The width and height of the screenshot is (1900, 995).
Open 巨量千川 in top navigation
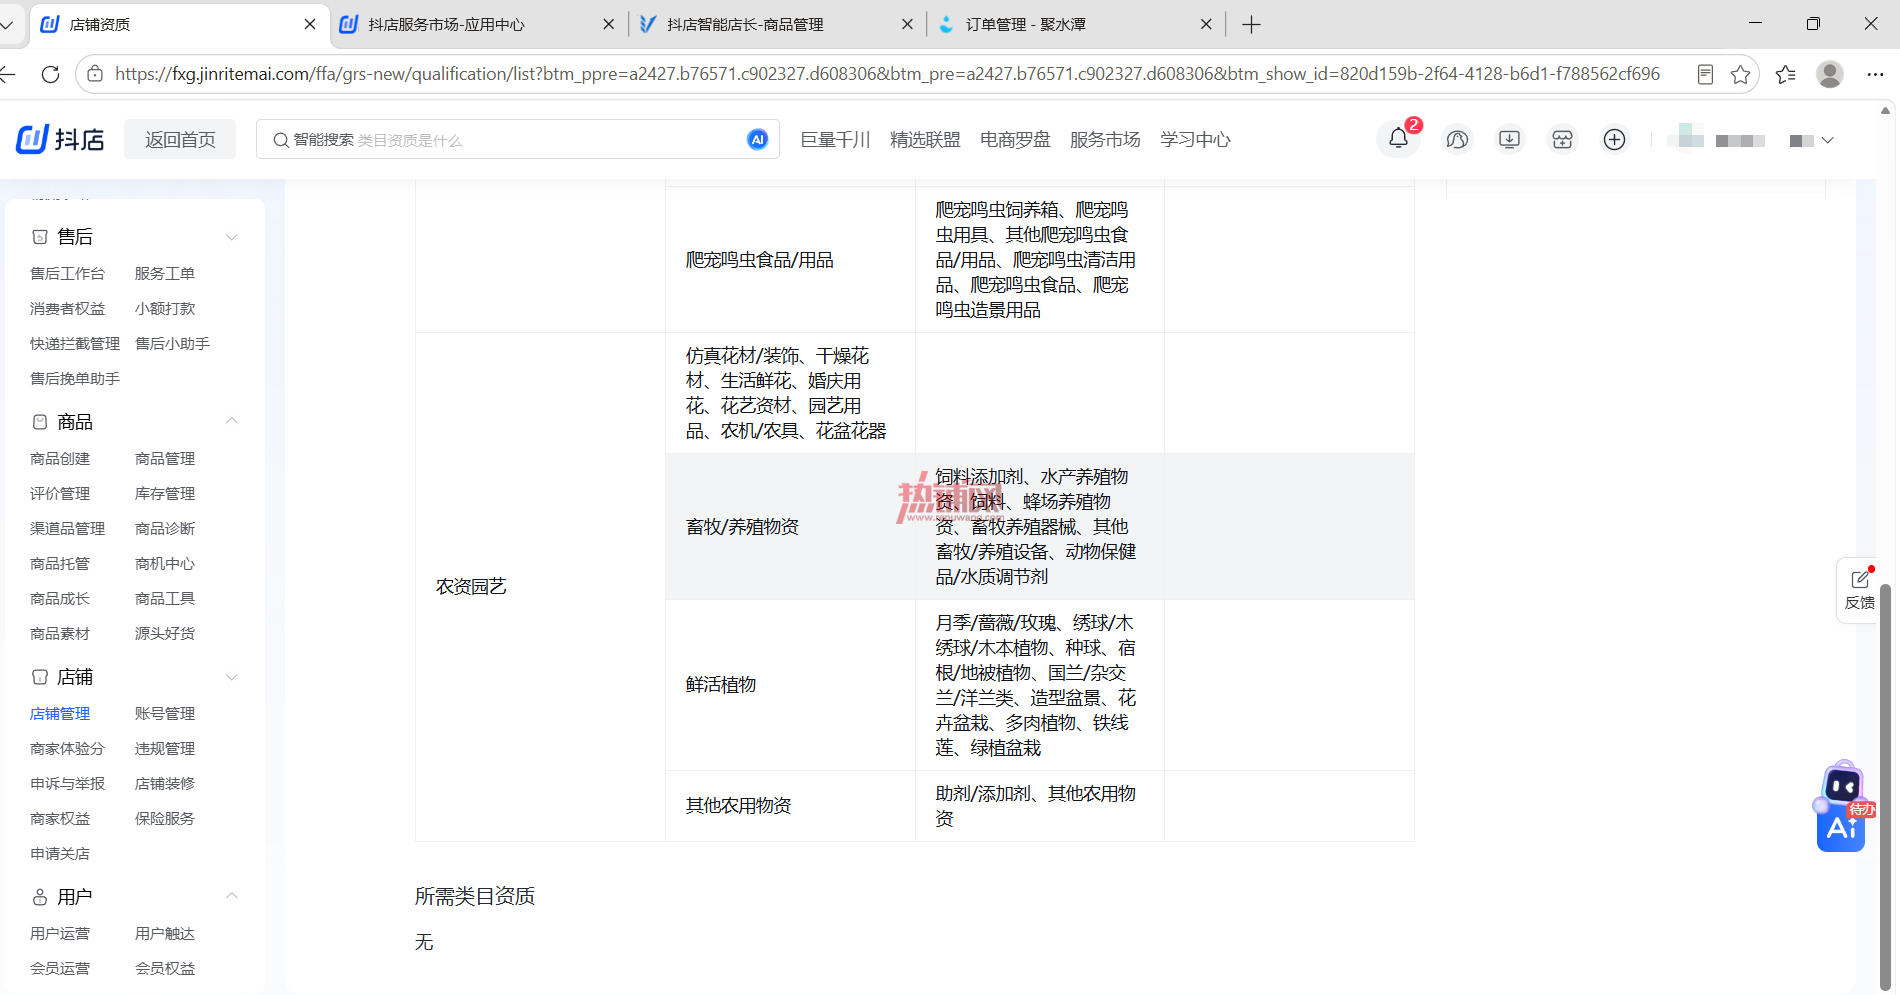click(835, 140)
